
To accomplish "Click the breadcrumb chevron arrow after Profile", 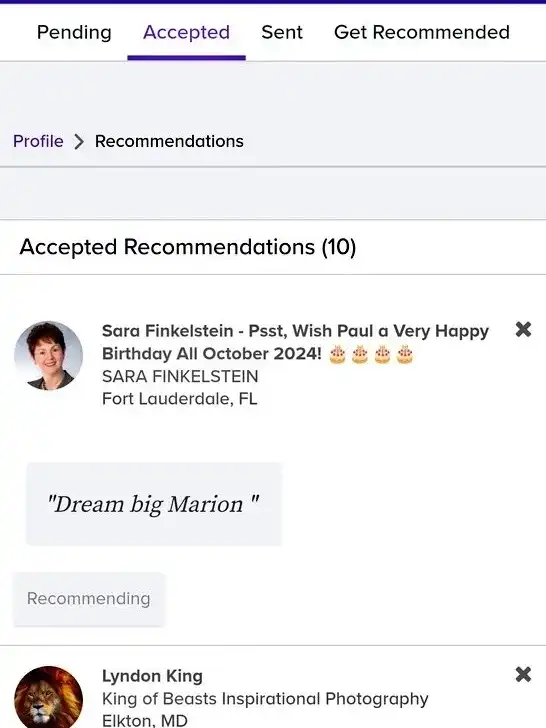I will point(79,142).
